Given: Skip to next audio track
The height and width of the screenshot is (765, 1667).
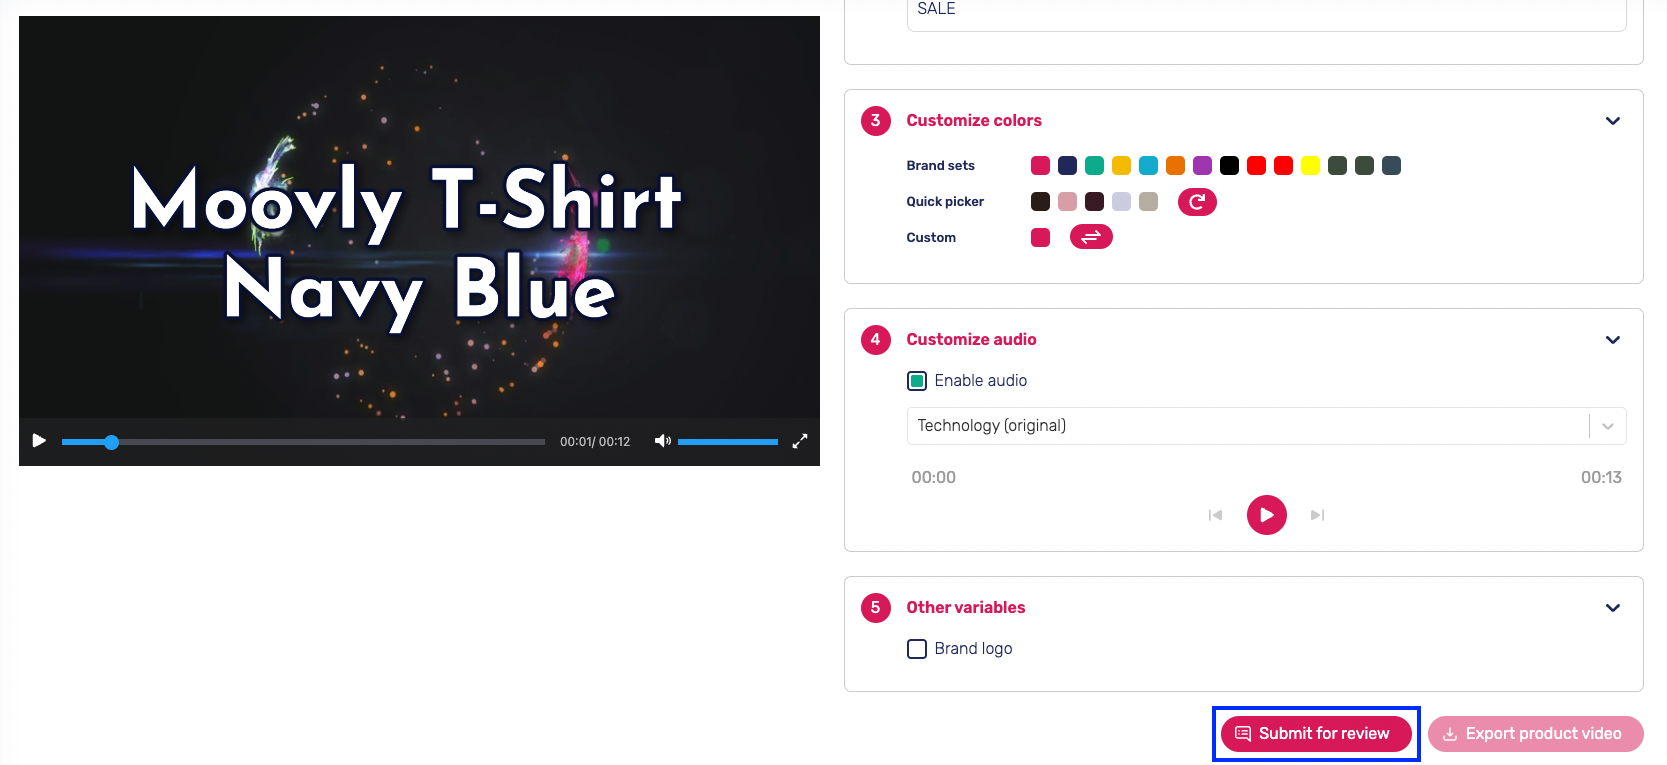Looking at the screenshot, I should pos(1318,515).
